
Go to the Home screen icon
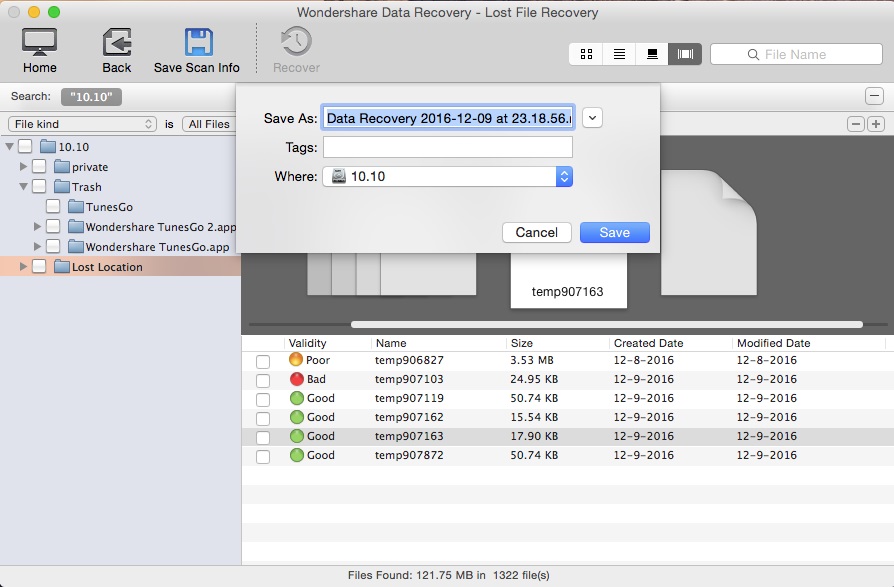coord(39,42)
